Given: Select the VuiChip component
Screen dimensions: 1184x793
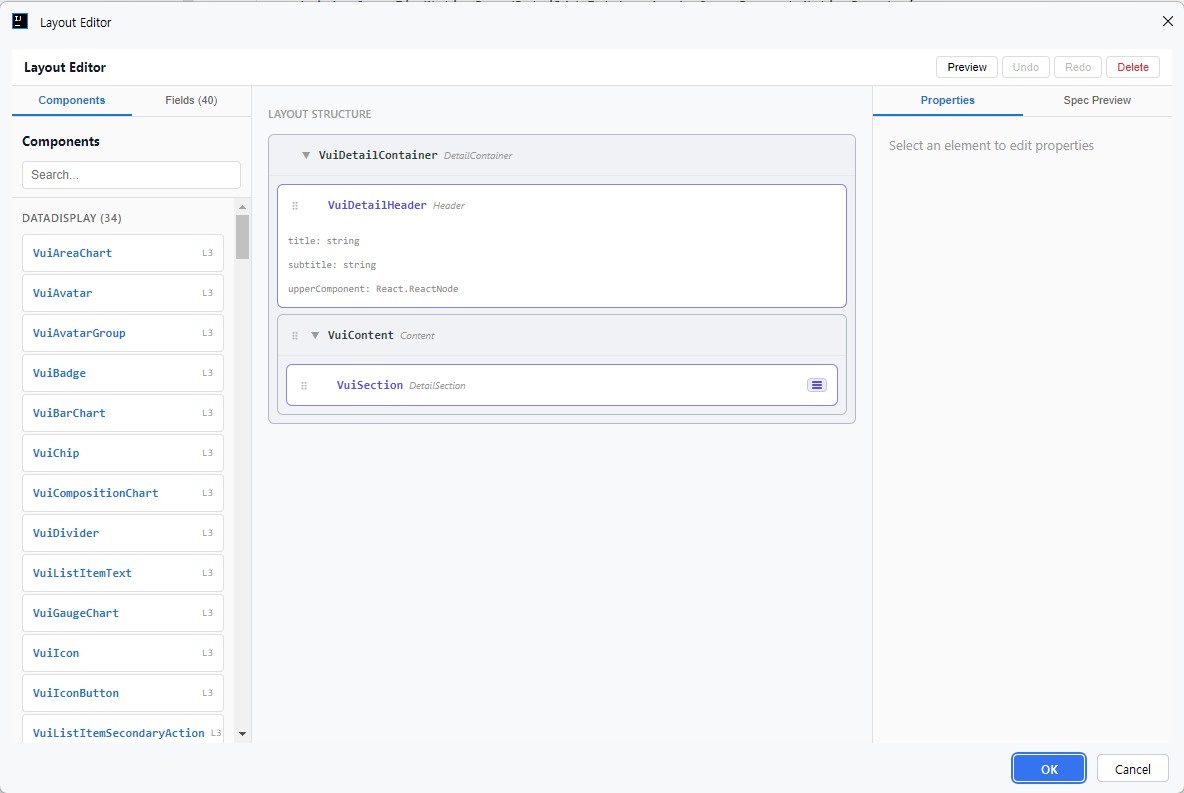Looking at the screenshot, I should click(123, 453).
